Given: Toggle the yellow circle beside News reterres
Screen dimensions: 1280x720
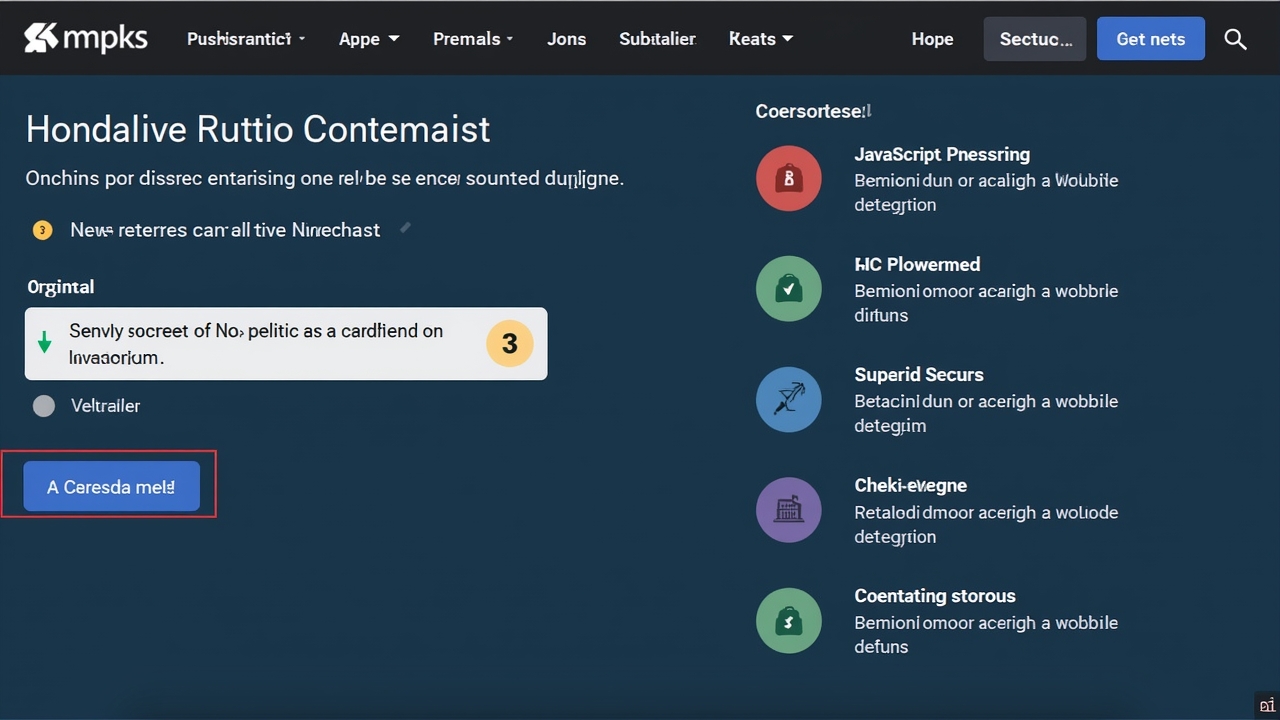Looking at the screenshot, I should (x=42, y=230).
